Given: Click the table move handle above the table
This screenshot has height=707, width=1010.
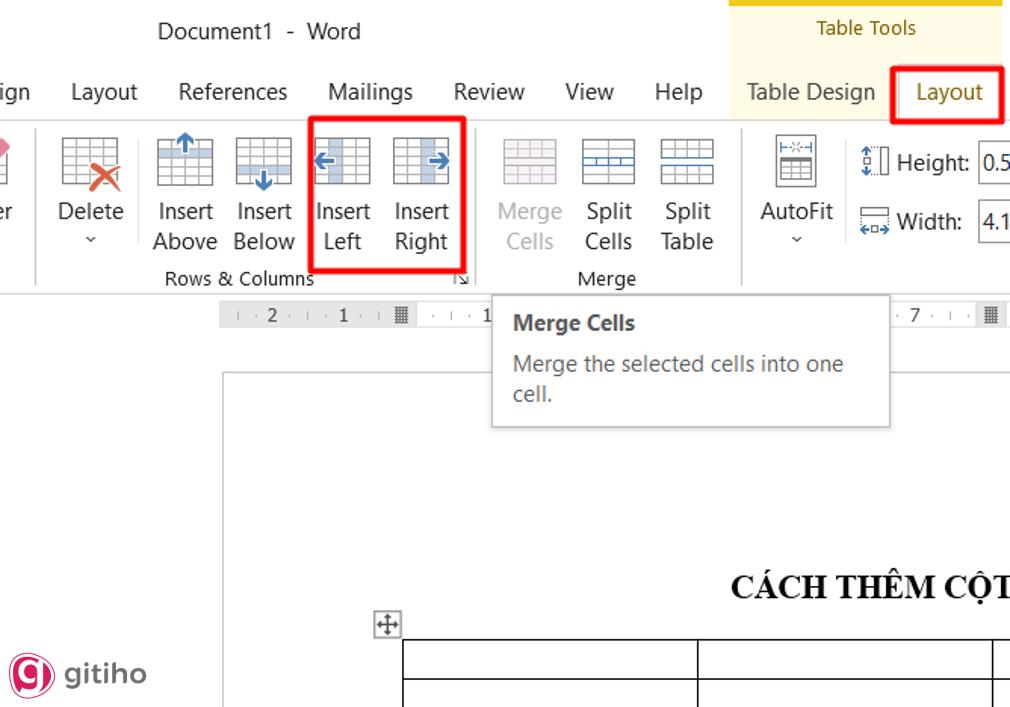Looking at the screenshot, I should coord(389,625).
